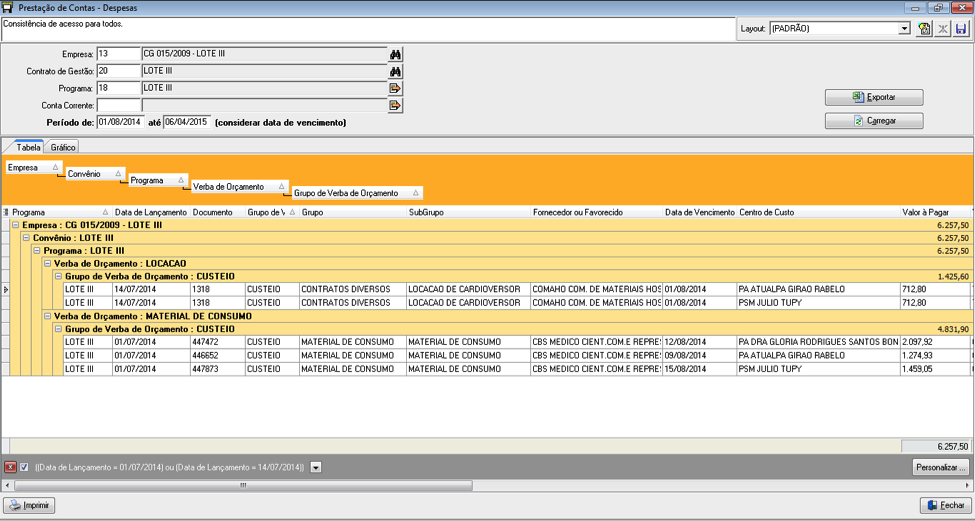
Task: Click the footer total 6.257,50
Action: tap(935, 446)
